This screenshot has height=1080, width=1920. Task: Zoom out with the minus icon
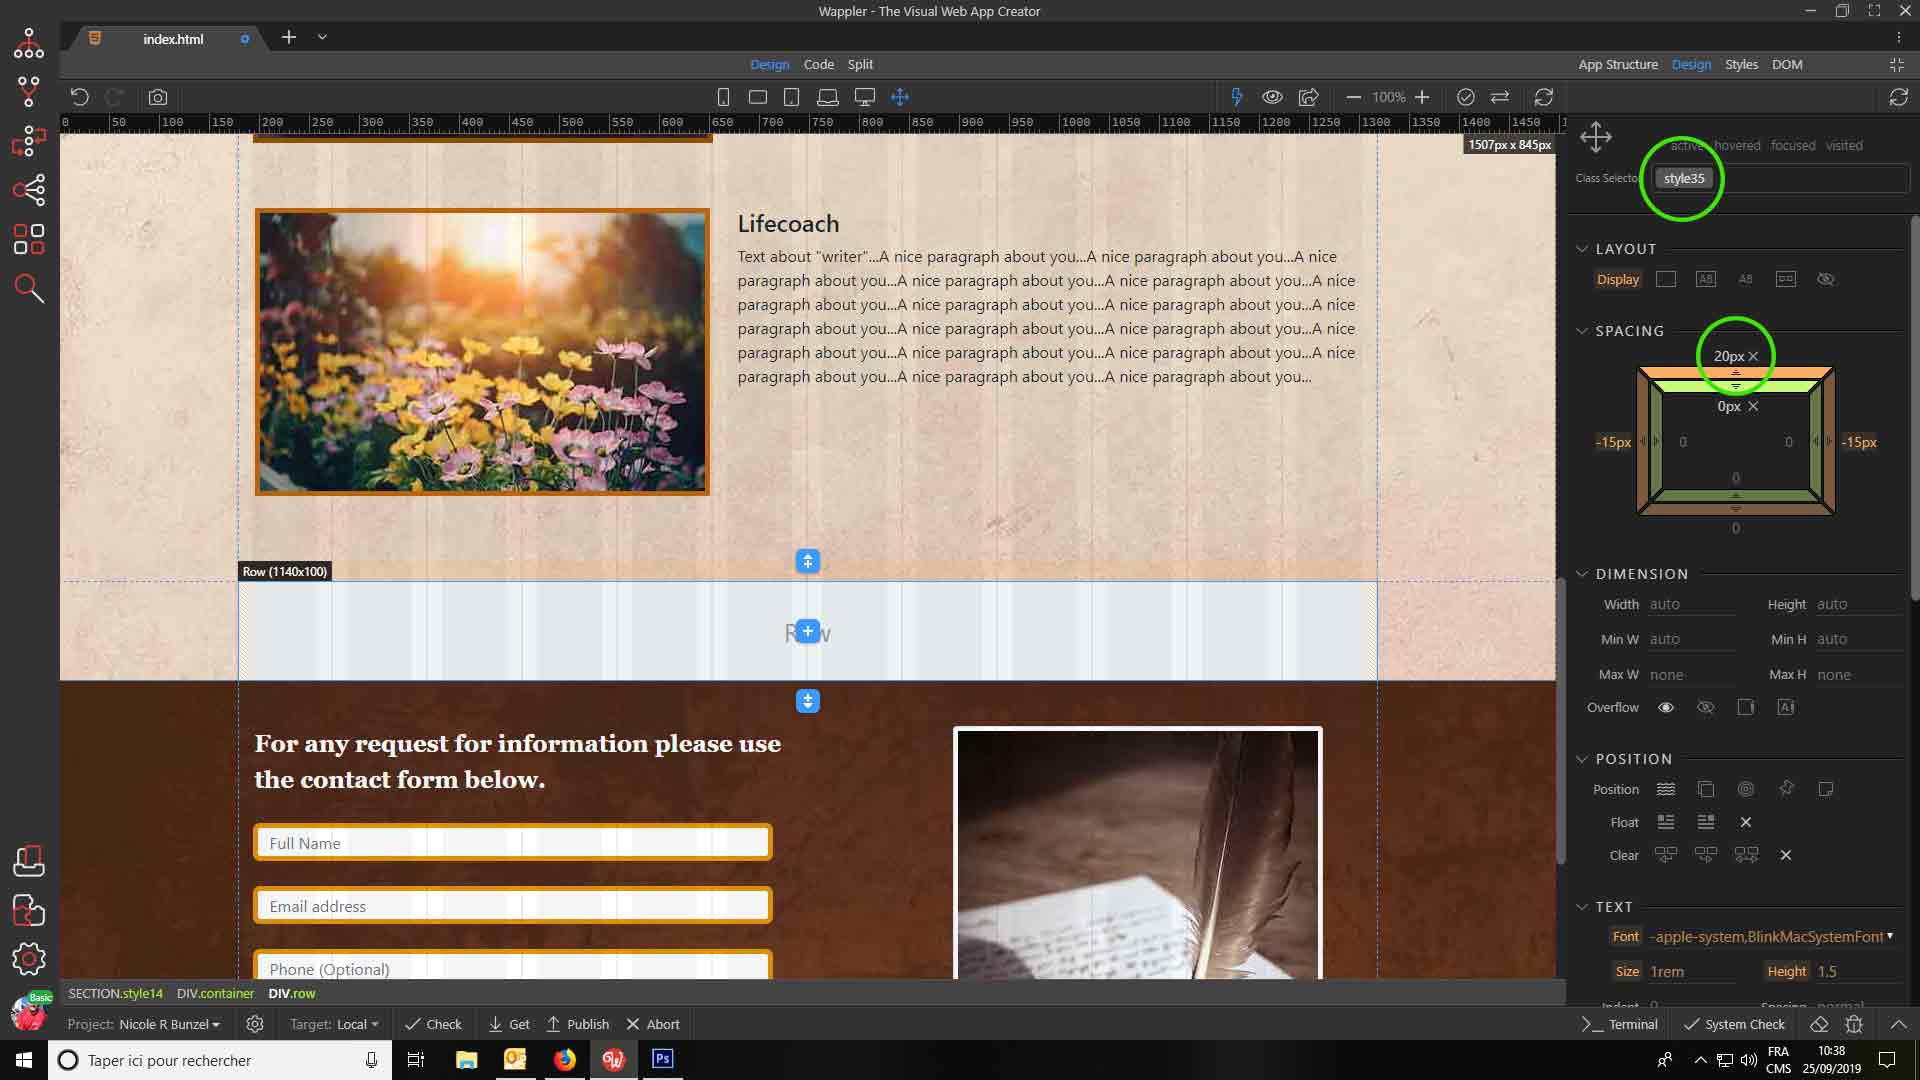point(1353,97)
